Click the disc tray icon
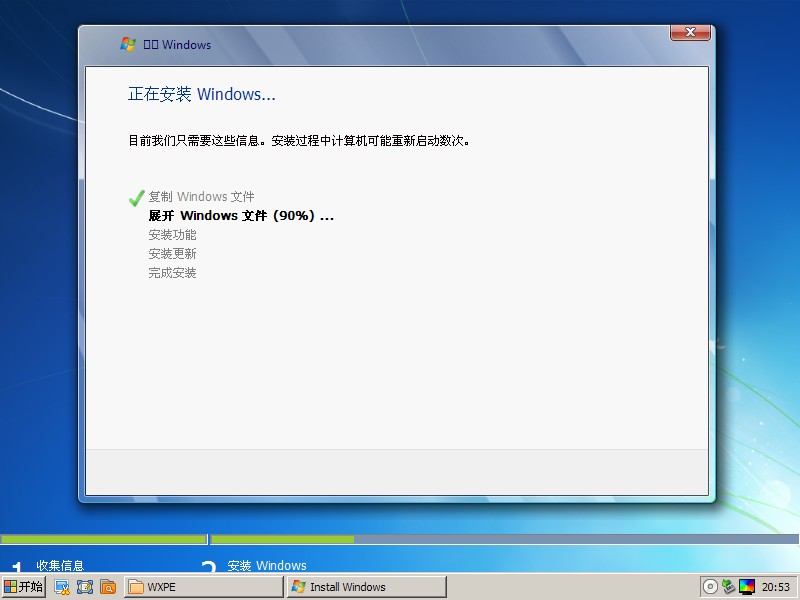 pyautogui.click(x=710, y=587)
